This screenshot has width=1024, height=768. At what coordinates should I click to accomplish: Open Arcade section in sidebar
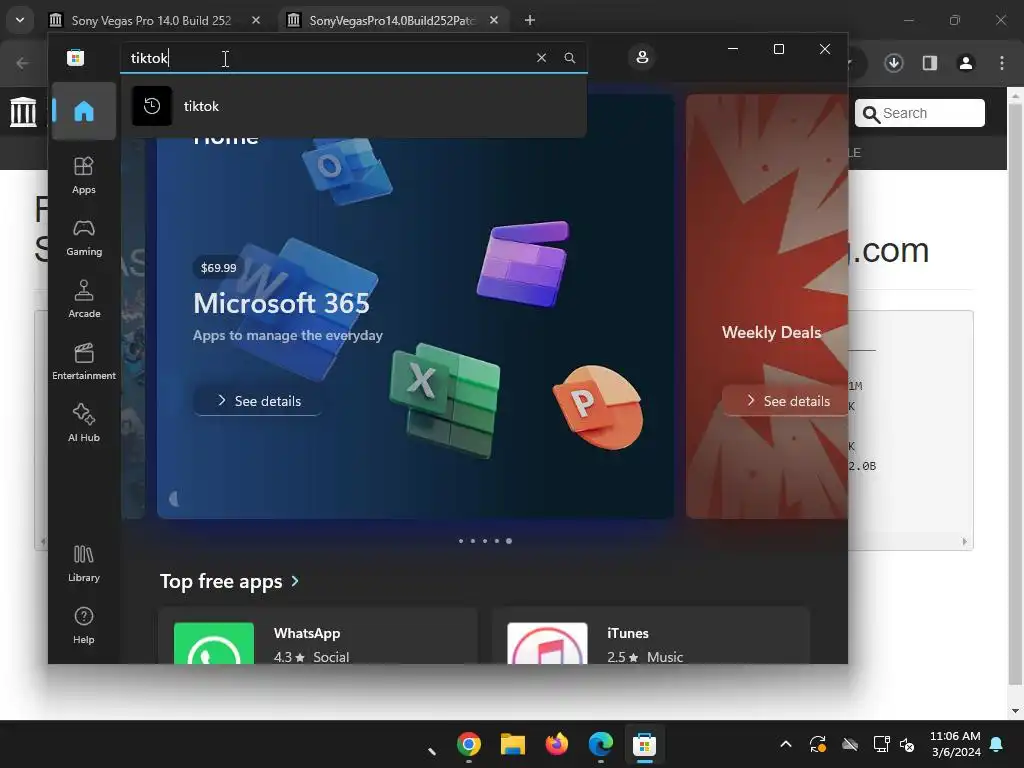pos(84,300)
